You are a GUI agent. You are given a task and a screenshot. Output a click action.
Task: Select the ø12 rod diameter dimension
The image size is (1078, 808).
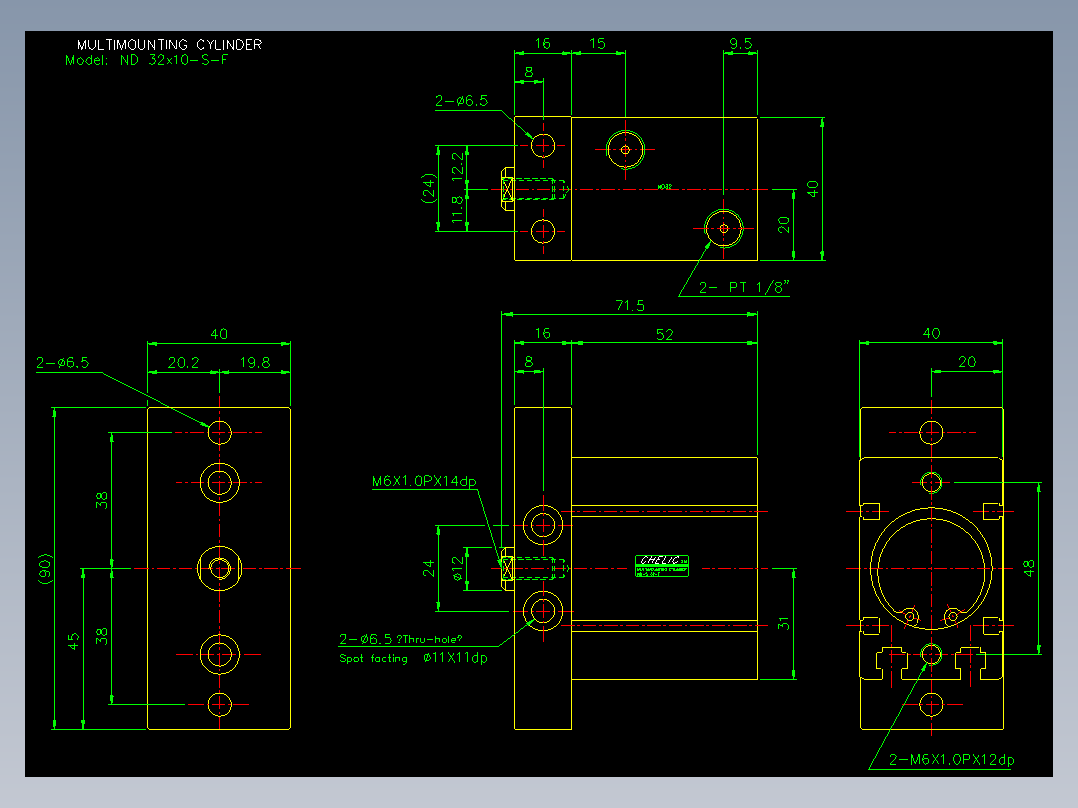[x=457, y=569]
